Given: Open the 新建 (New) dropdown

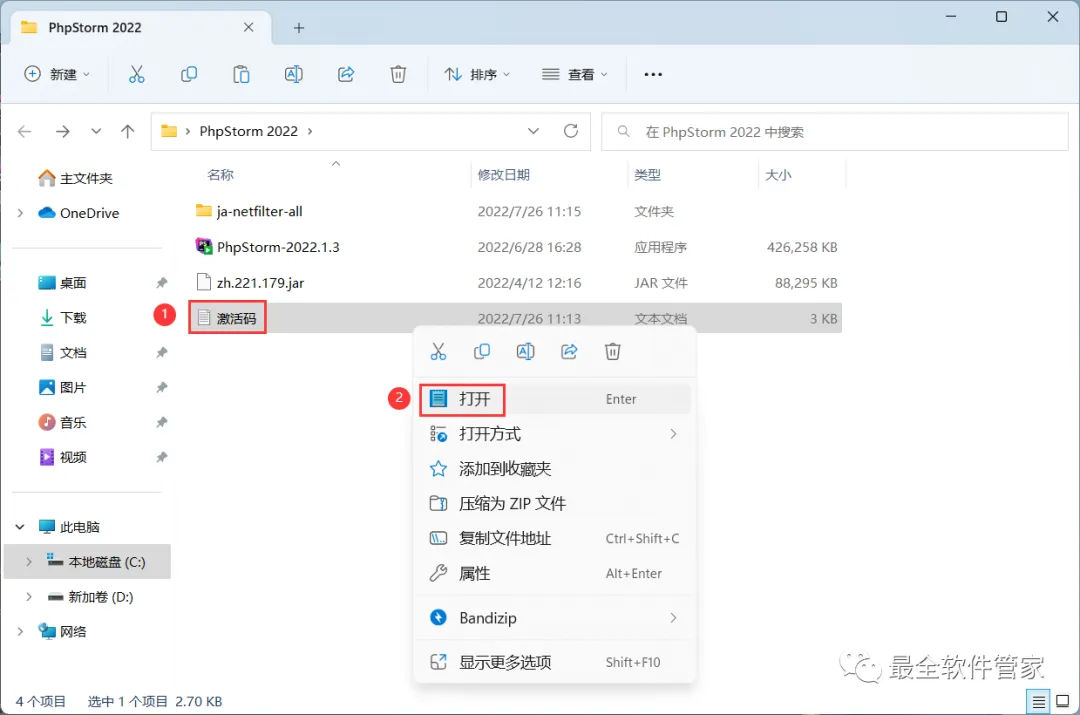Looking at the screenshot, I should (57, 74).
